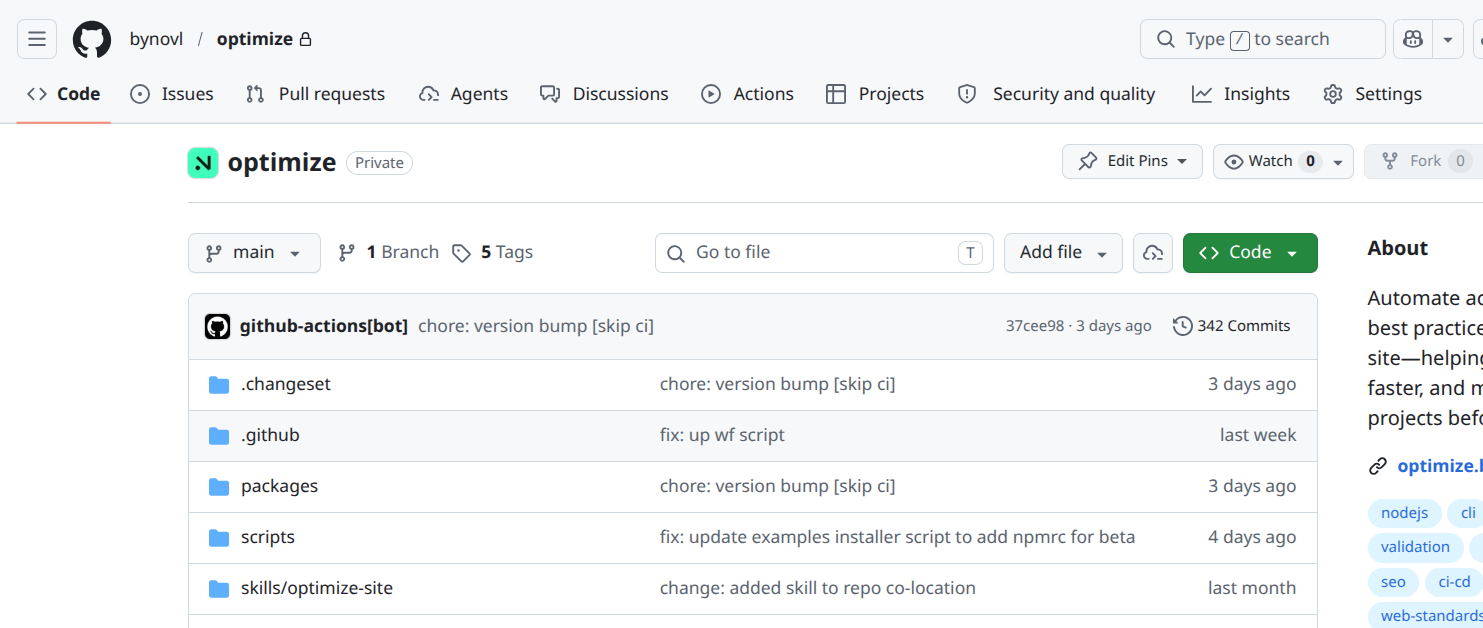Image resolution: width=1483 pixels, height=628 pixels.
Task: Open packages row commit 'chore: version bump [skip ci]'
Action: click(778, 486)
